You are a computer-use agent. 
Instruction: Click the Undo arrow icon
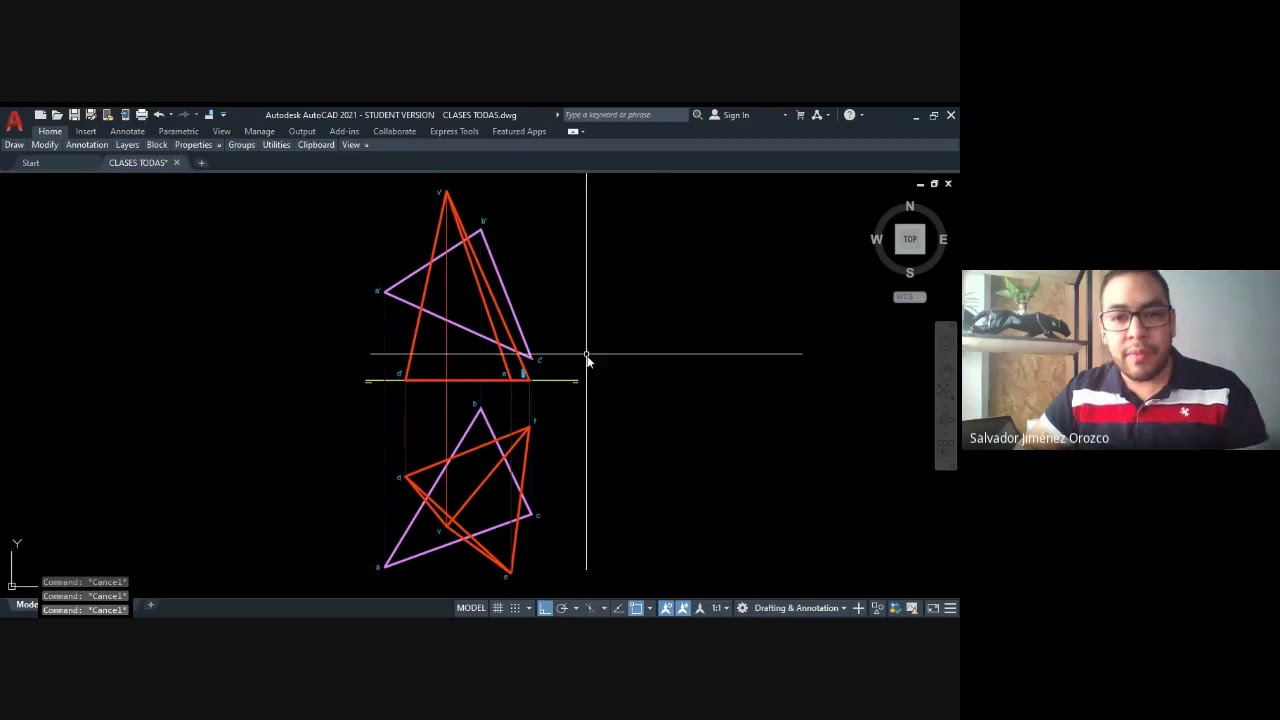click(159, 115)
